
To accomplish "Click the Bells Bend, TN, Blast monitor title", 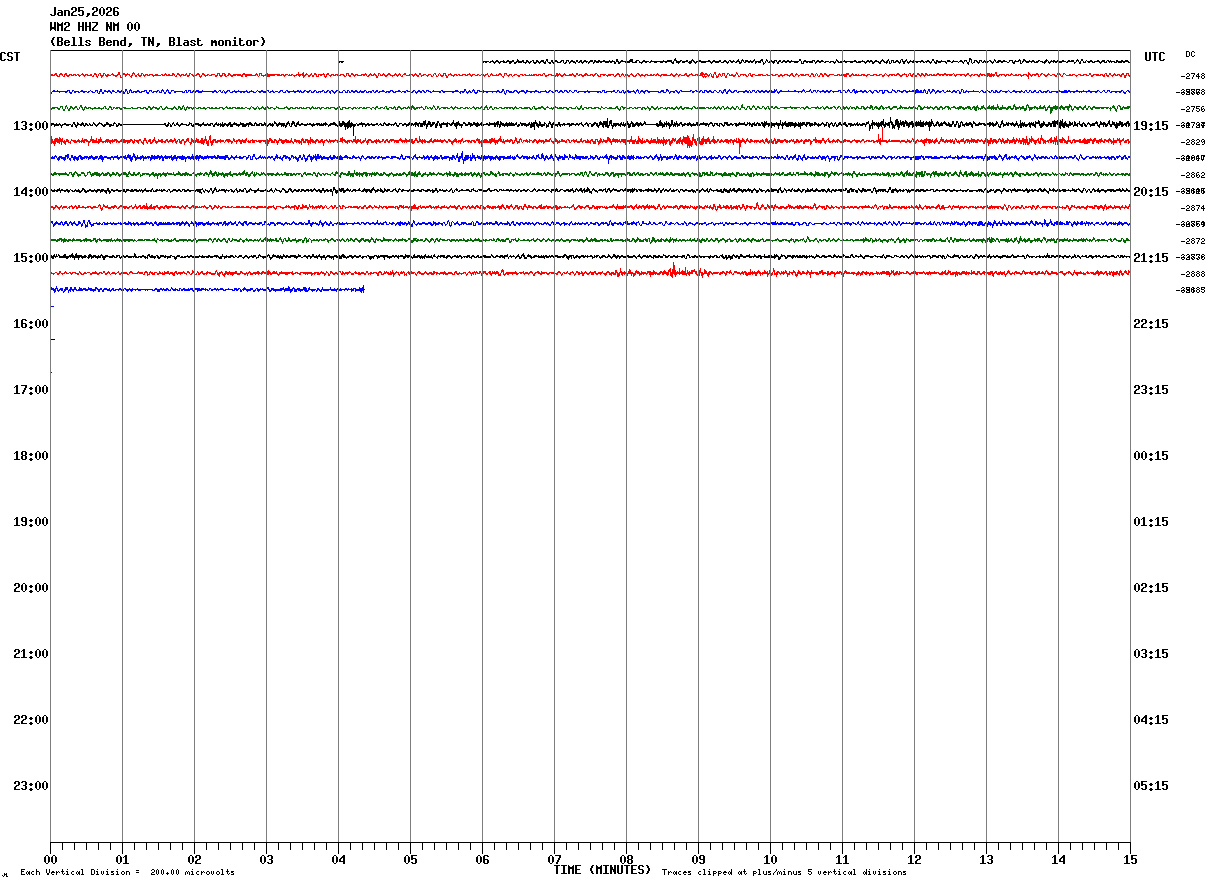I will pyautogui.click(x=158, y=42).
